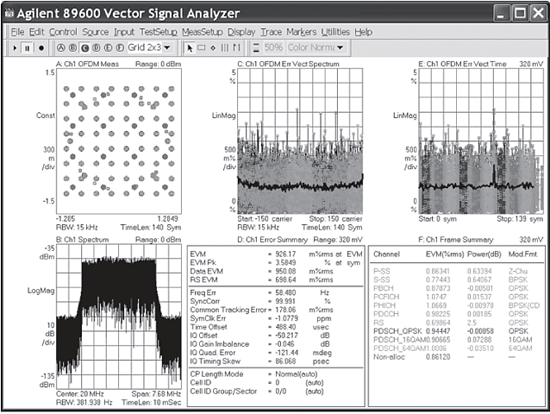Maximize the Vector Signal Analyzer window
This screenshot has height=414, width=550.
(519, 14)
